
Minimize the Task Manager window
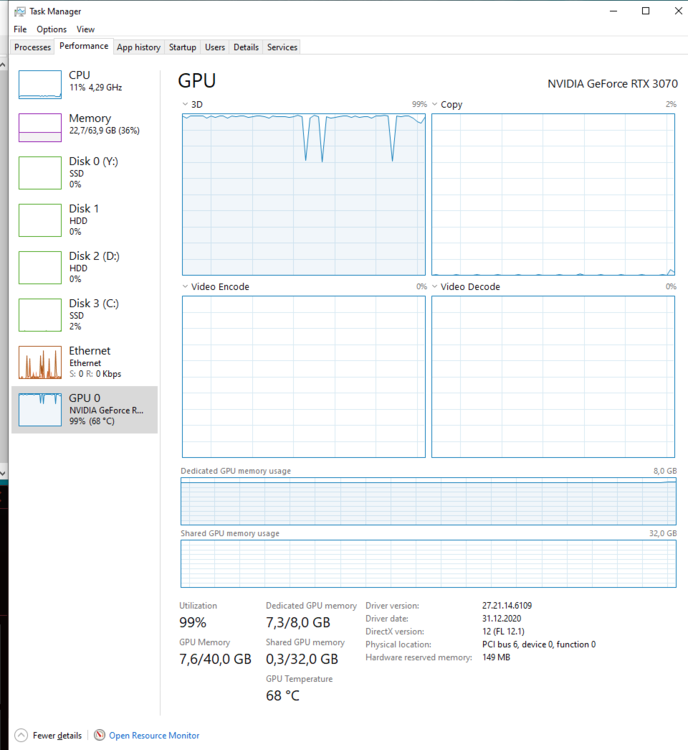(x=613, y=11)
